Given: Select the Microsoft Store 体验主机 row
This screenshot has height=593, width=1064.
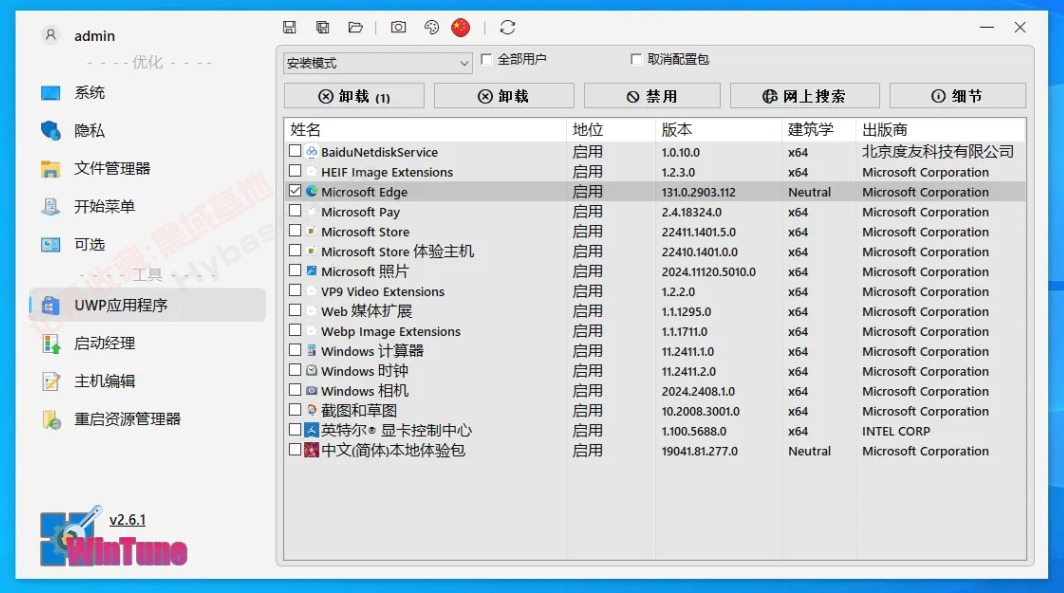Looking at the screenshot, I should [x=655, y=252].
